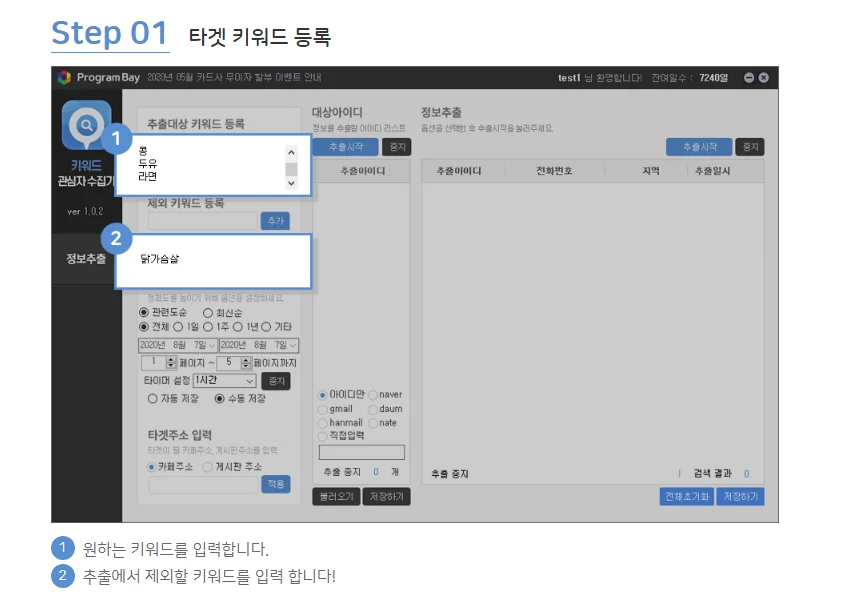
Task: Click the 추가 exclude-keyword button
Action: (275, 221)
